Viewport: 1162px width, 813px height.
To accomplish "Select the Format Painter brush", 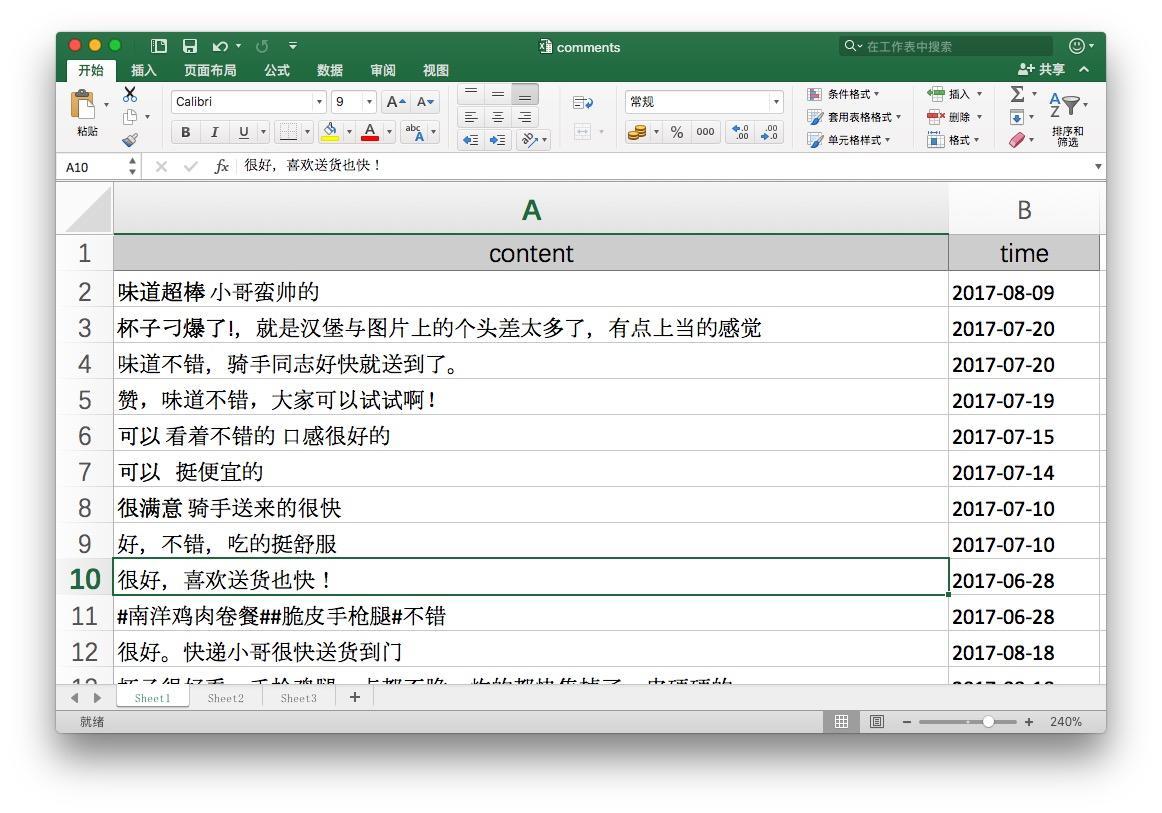I will 130,140.
